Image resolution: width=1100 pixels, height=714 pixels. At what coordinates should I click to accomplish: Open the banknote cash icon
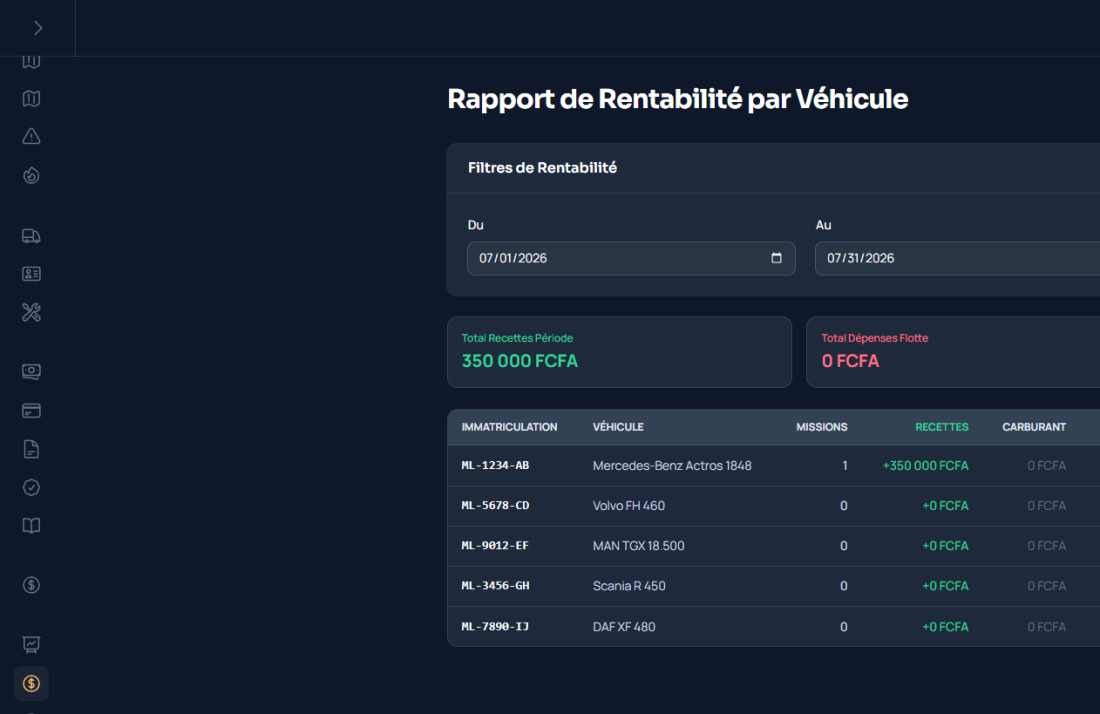tap(31, 372)
